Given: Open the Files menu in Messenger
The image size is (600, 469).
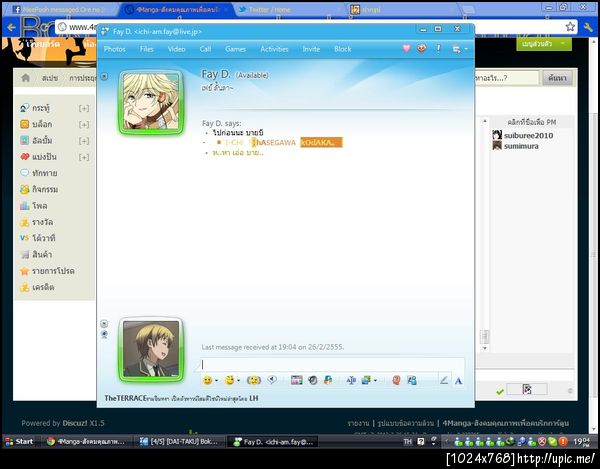Looking at the screenshot, I should (146, 49).
